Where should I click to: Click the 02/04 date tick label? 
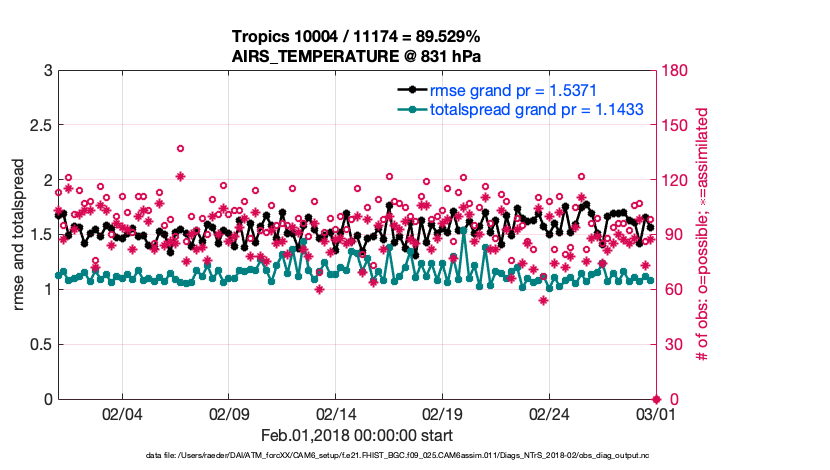[x=122, y=413]
